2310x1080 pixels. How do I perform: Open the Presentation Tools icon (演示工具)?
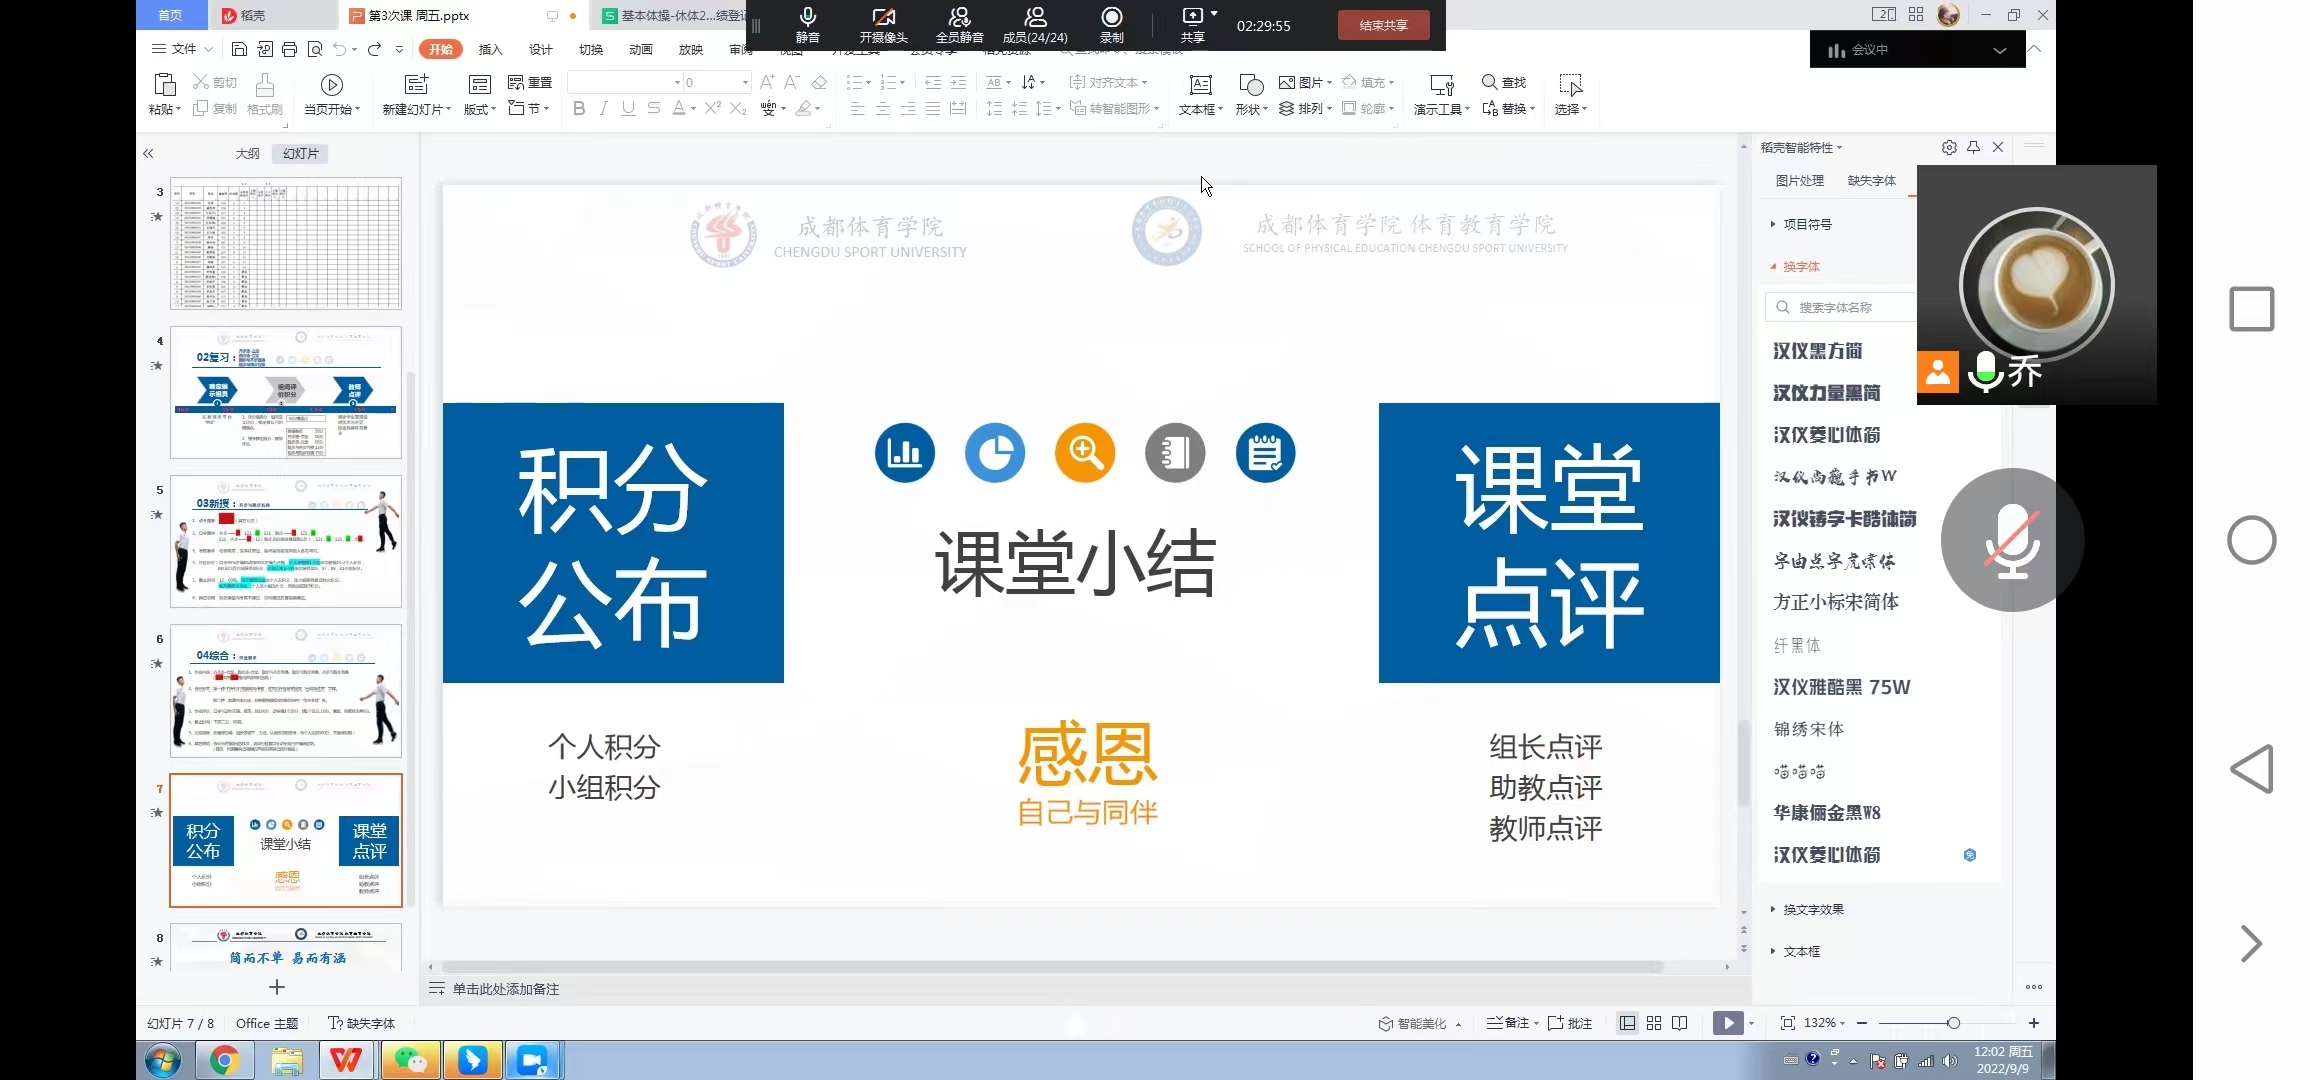[x=1441, y=85]
